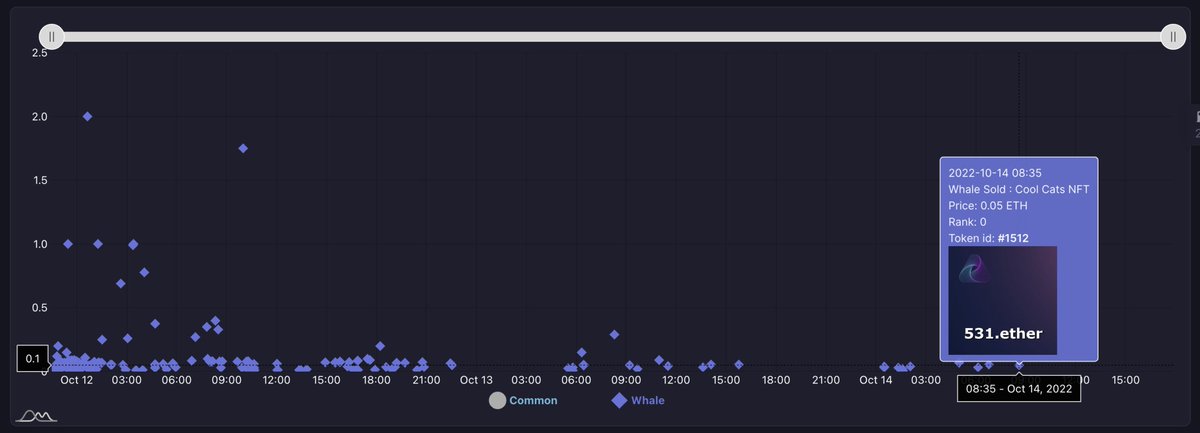Viewport: 1200px width, 433px height.
Task: Click the whale point at 1.75 ETH
Action: (243, 148)
